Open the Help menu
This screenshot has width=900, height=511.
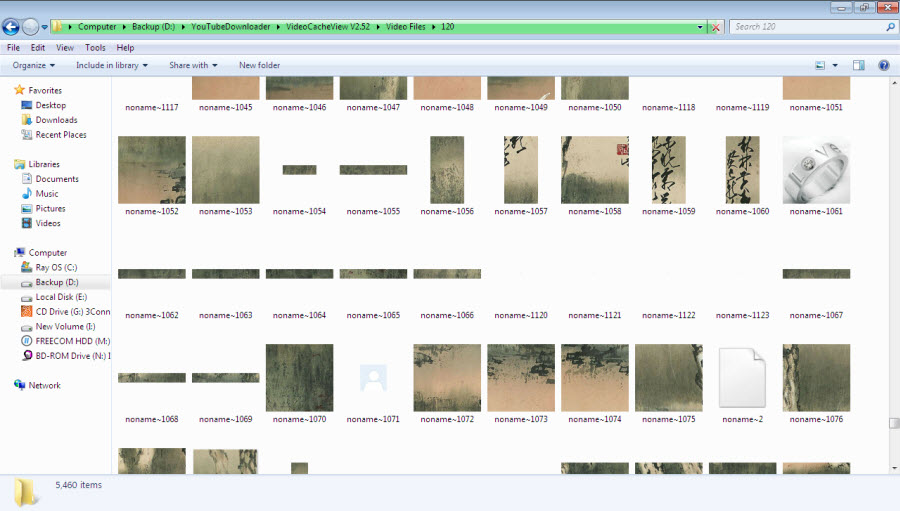125,48
